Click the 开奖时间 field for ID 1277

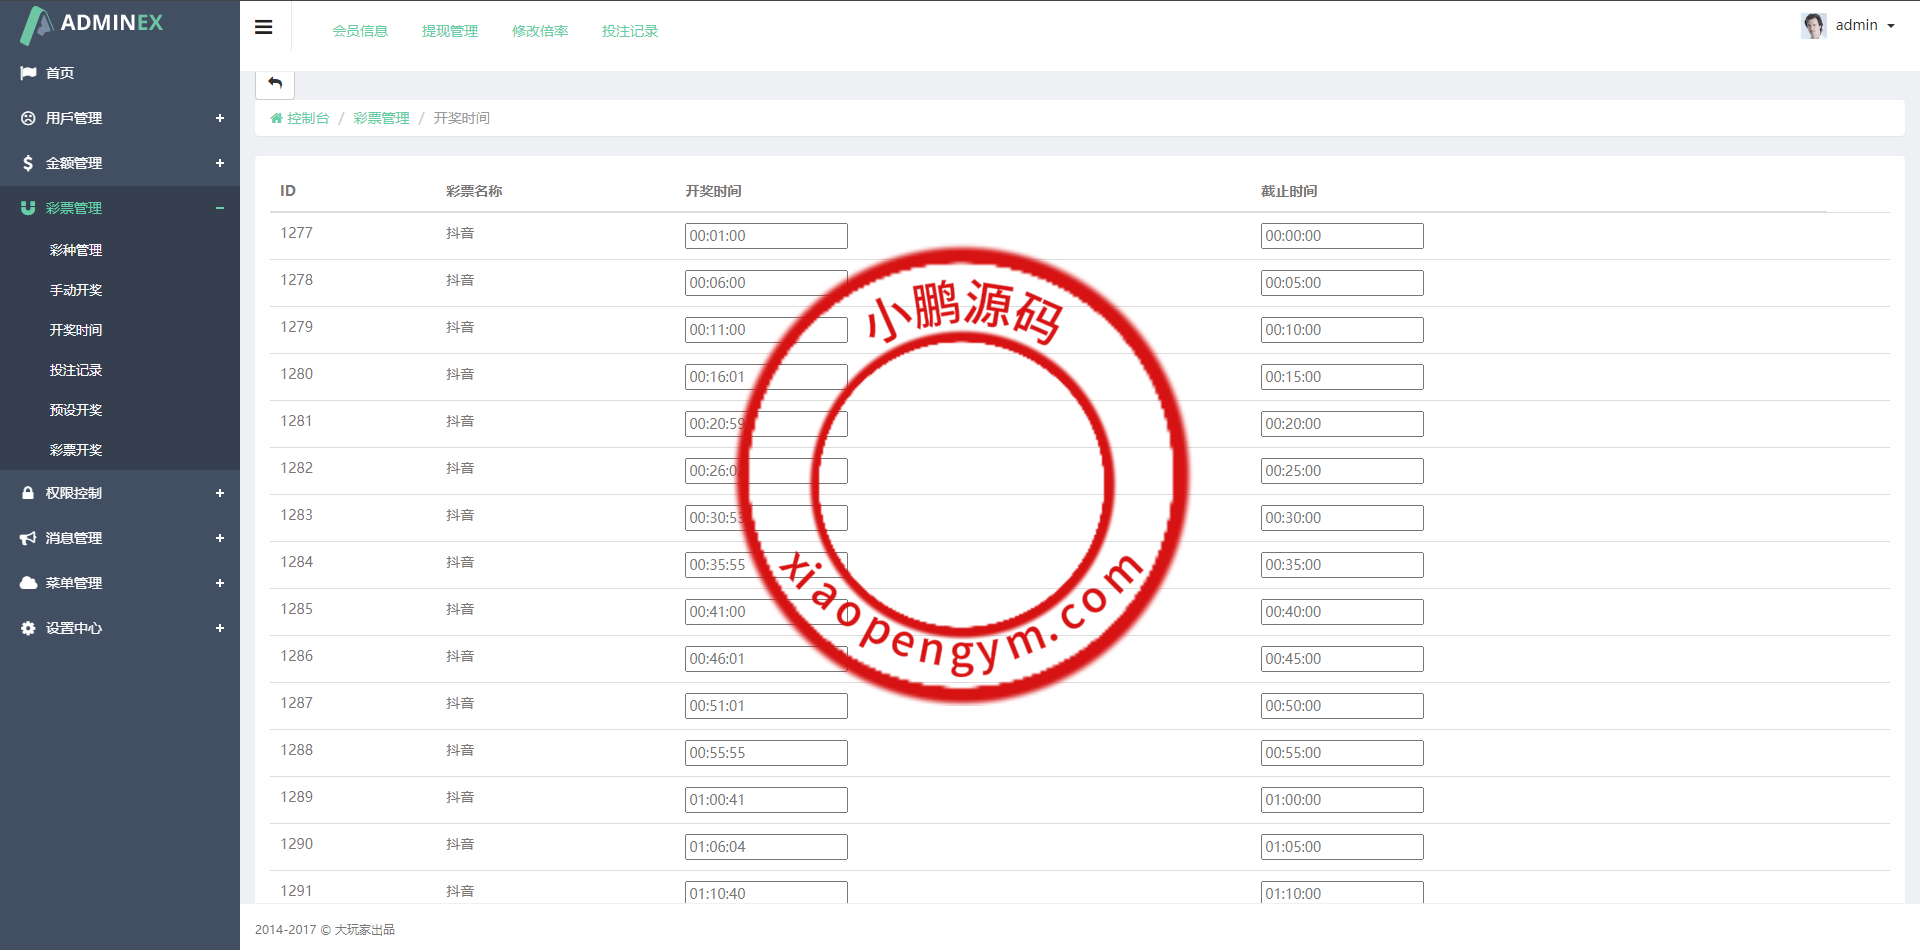coord(766,236)
